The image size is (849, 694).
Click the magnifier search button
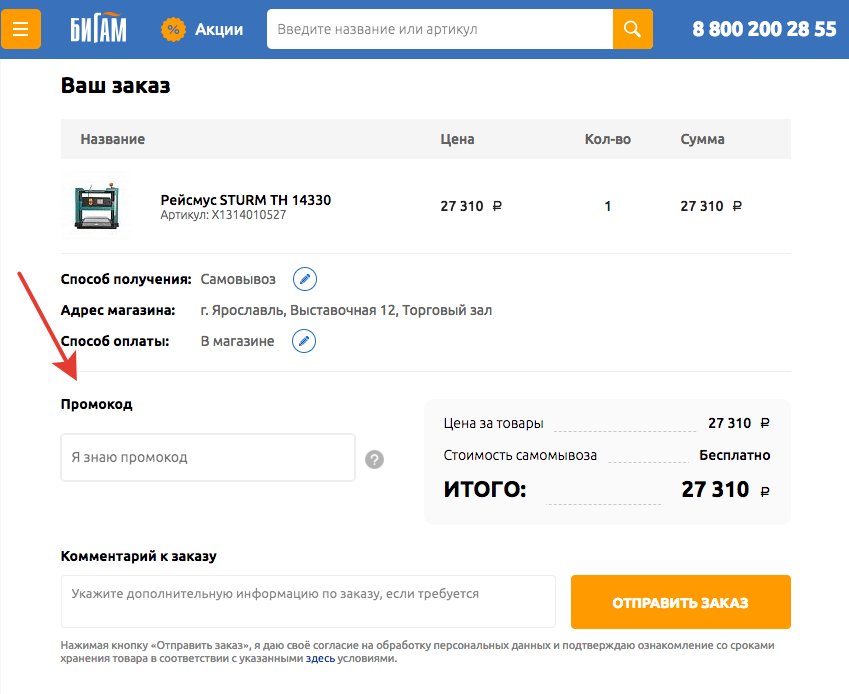click(x=632, y=29)
